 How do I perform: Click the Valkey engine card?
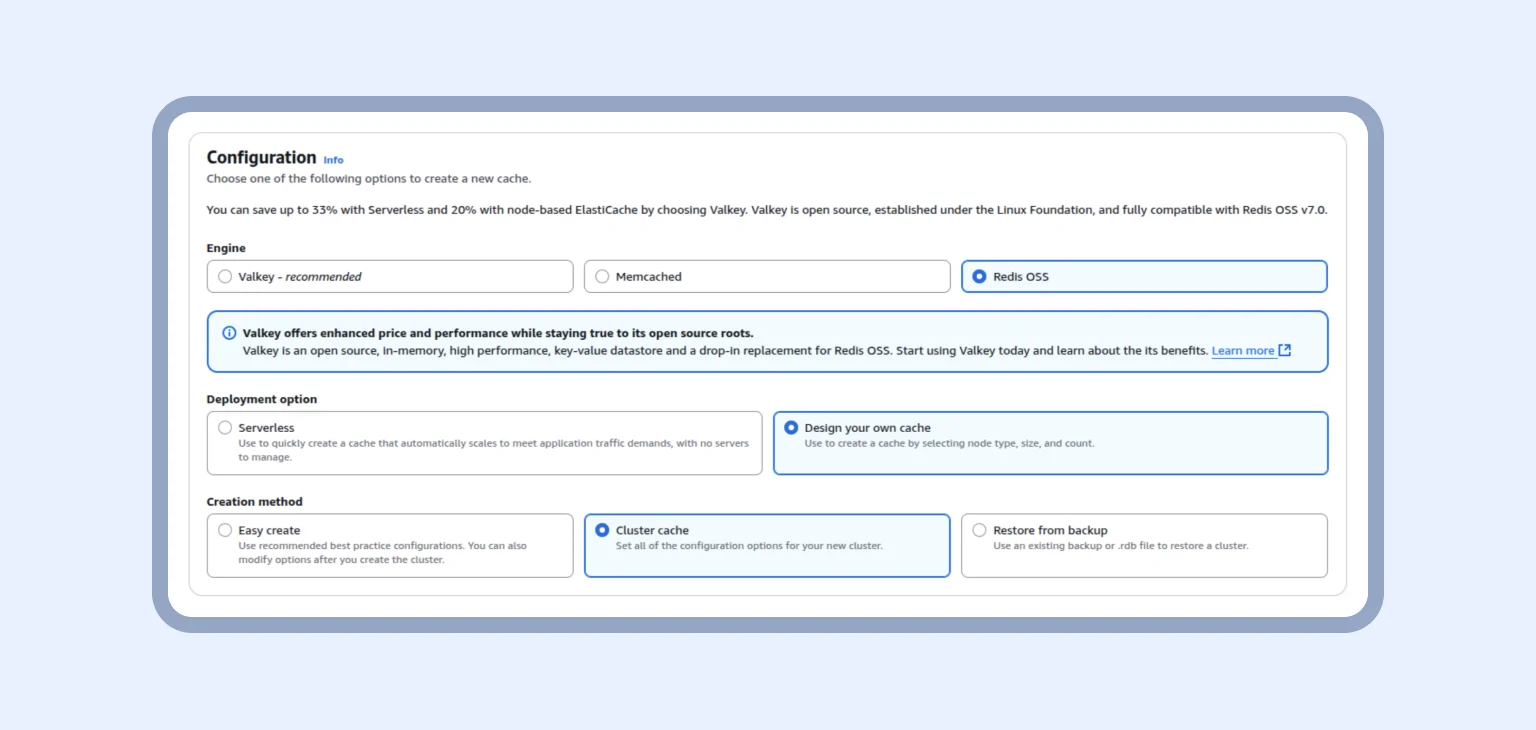coord(390,276)
